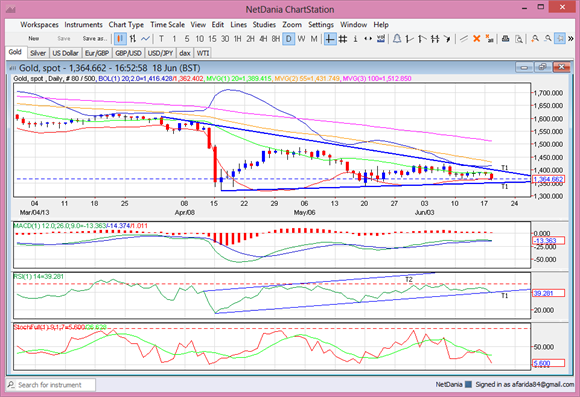
Task: Select the second trendline drawing tool after the bell
Action: (422, 38)
